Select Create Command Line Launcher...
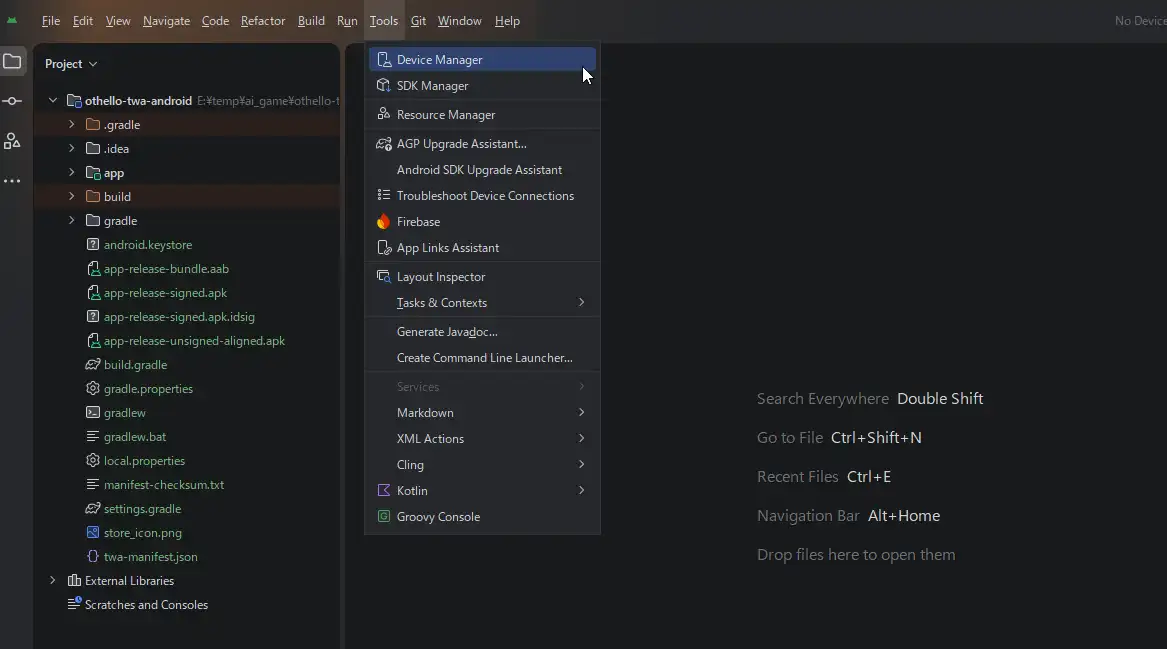This screenshot has height=649, width=1167. click(482, 358)
